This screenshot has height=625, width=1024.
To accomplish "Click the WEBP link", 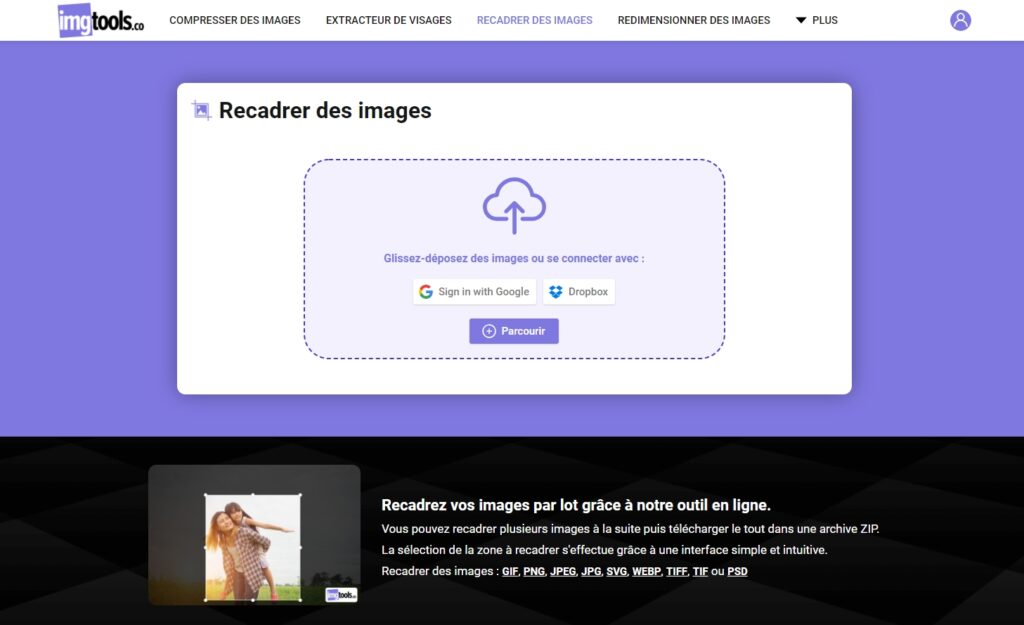I will [646, 571].
